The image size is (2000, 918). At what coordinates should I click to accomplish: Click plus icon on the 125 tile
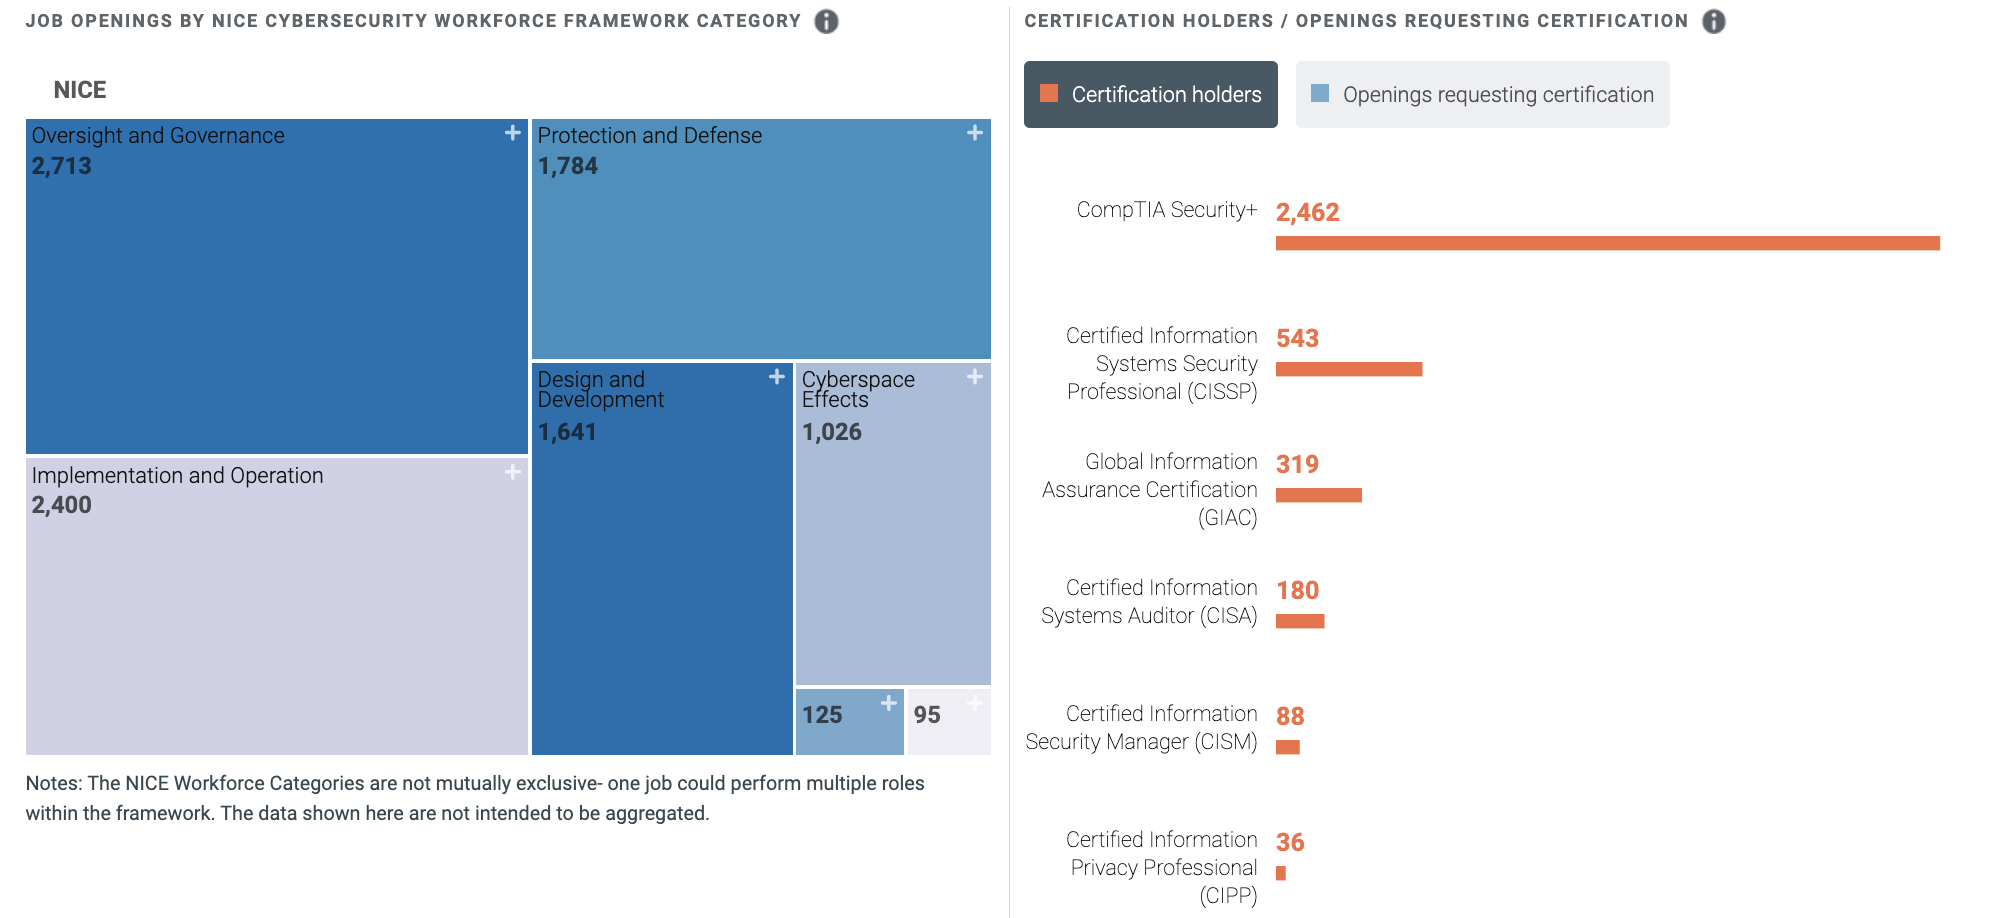(x=888, y=704)
